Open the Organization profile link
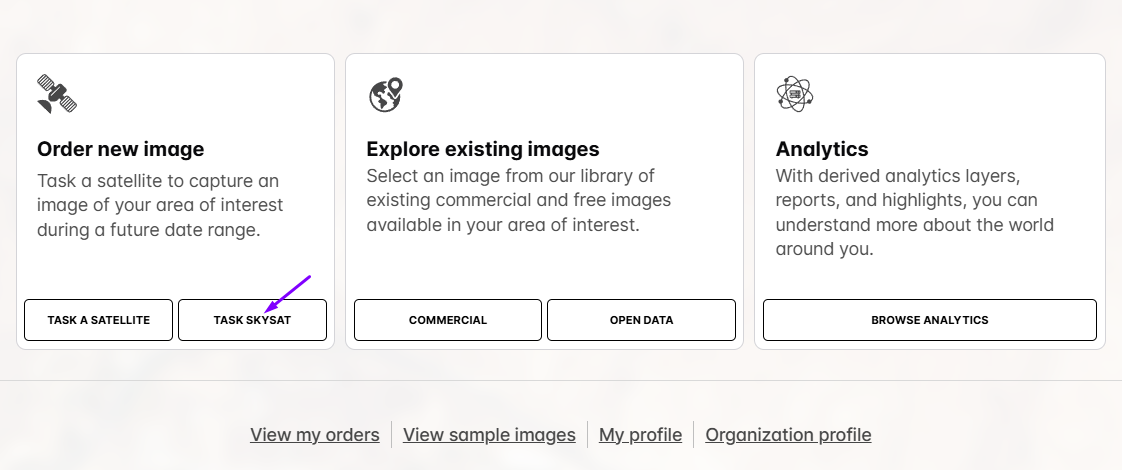Screen dimensions: 1122x470 click(788, 435)
